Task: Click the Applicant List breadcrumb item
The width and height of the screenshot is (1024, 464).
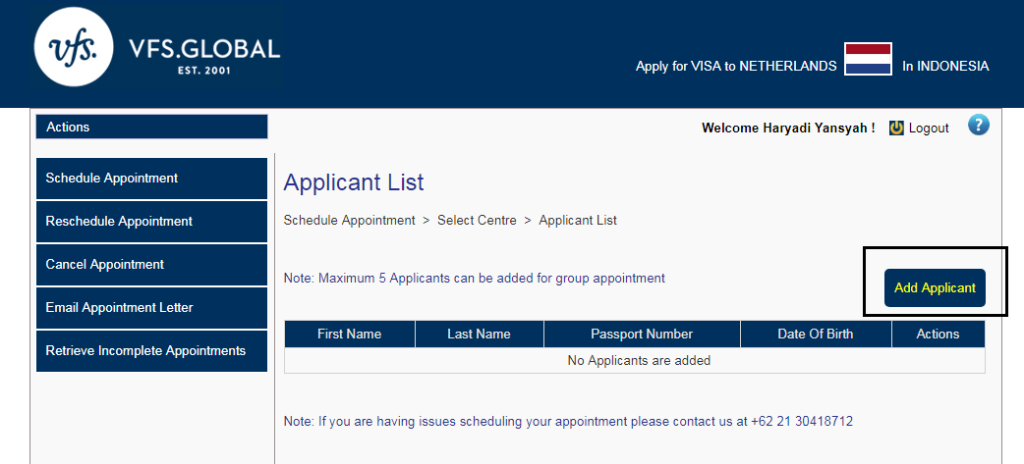Action: [x=578, y=220]
